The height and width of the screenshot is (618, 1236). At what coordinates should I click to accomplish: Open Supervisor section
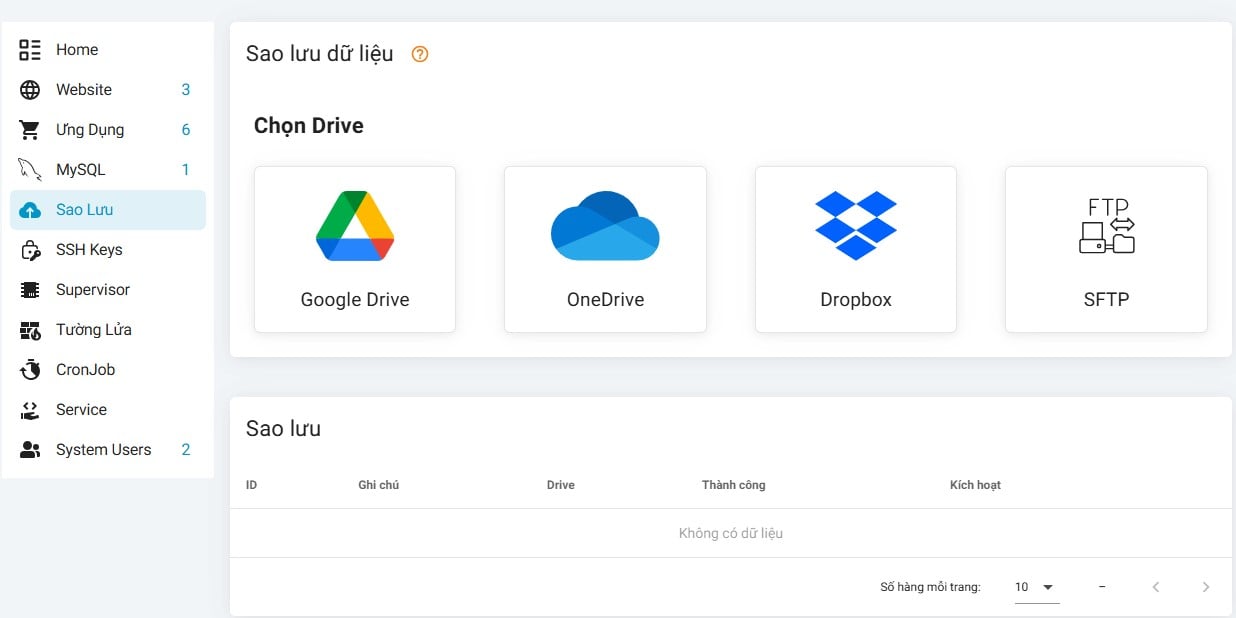108,290
